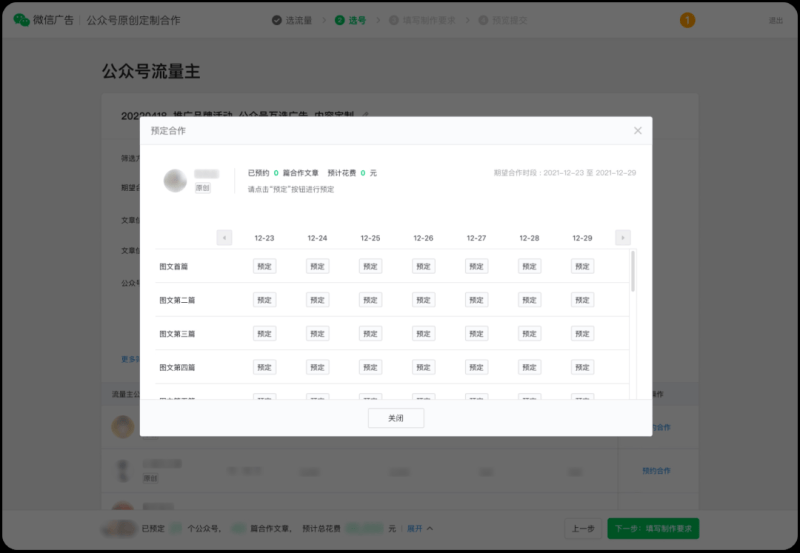Screen dimensions: 800x553
Task: Book 图文第四篇 on 12-25
Action: [370, 367]
